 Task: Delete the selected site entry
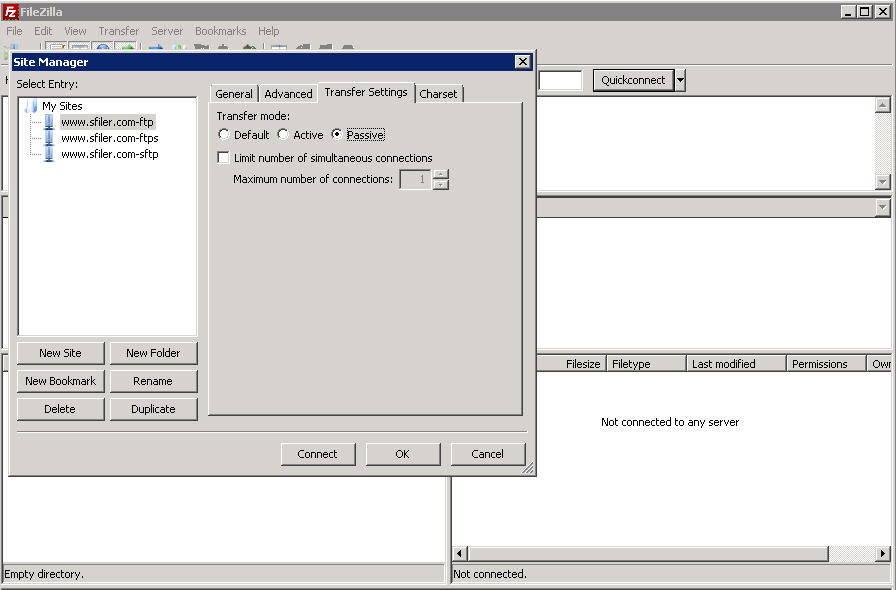coord(61,409)
